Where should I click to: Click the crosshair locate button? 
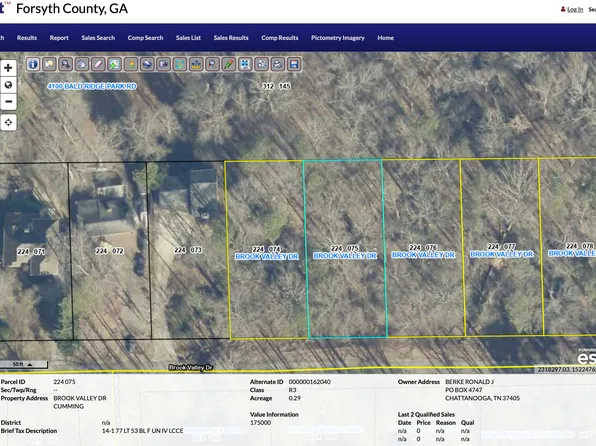(8, 122)
